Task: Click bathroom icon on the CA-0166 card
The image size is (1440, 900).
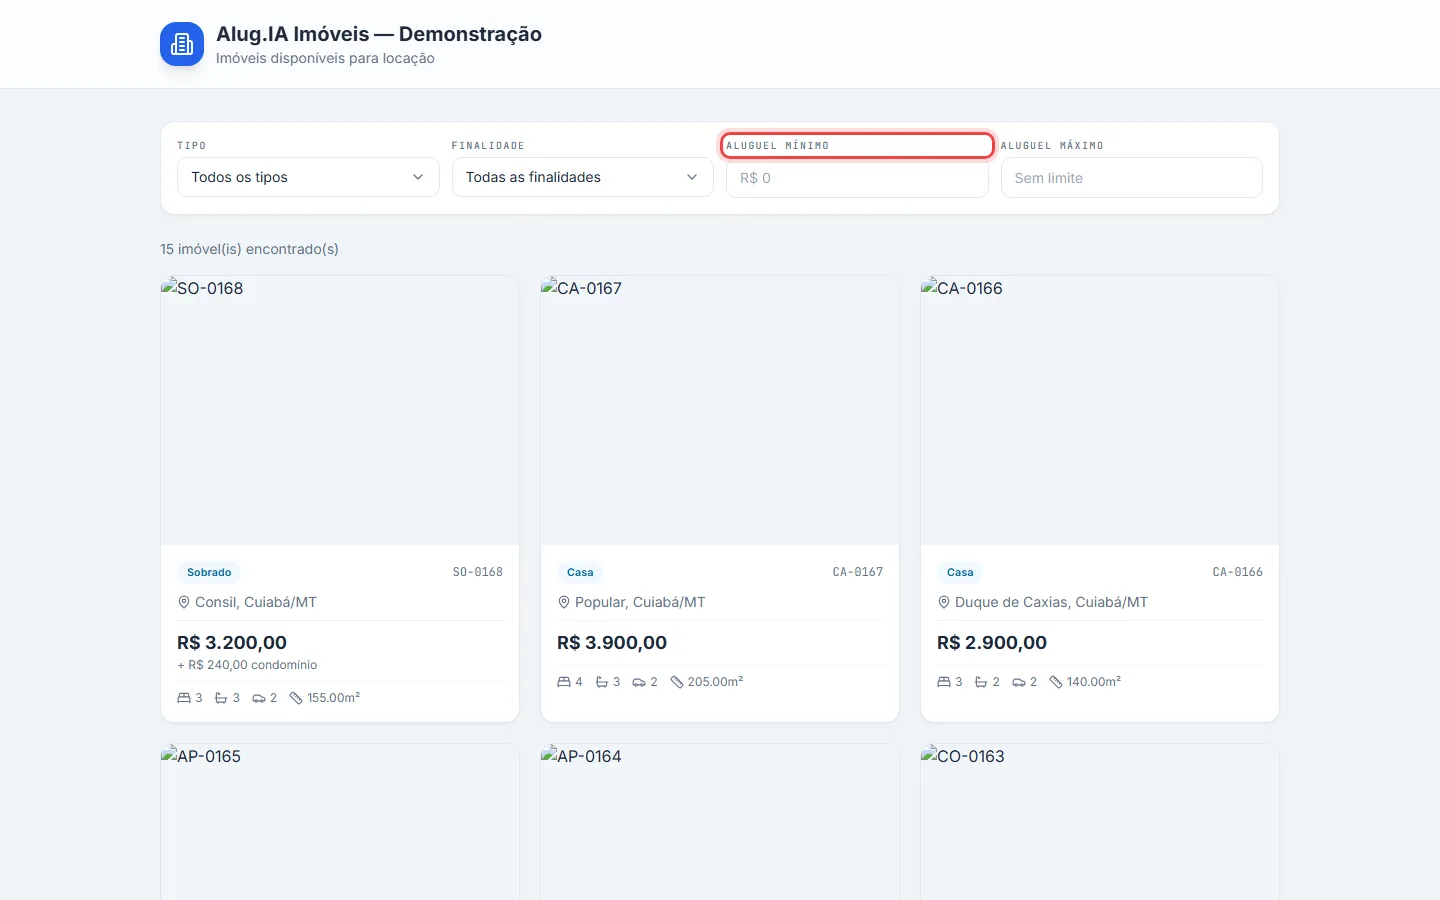Action: [x=981, y=682]
